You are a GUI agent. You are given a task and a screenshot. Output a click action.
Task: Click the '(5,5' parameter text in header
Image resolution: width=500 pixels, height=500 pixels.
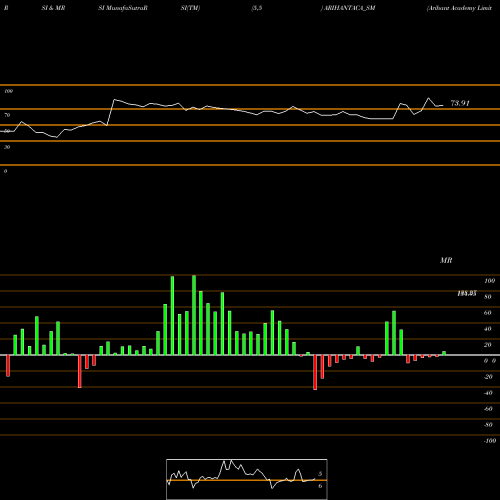(x=257, y=8)
